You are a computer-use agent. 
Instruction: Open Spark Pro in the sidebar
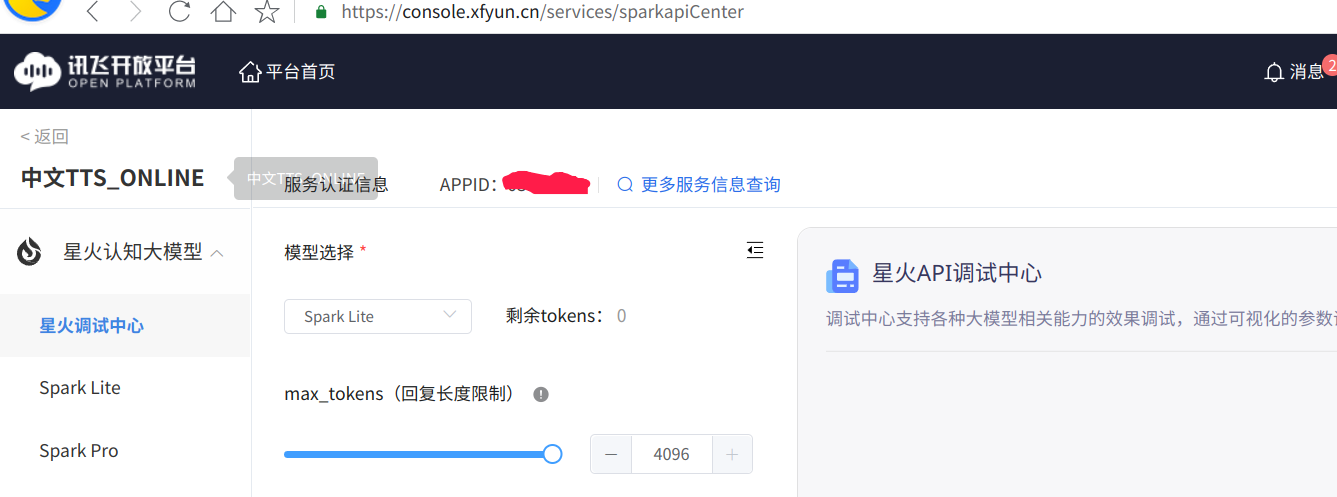click(x=79, y=451)
